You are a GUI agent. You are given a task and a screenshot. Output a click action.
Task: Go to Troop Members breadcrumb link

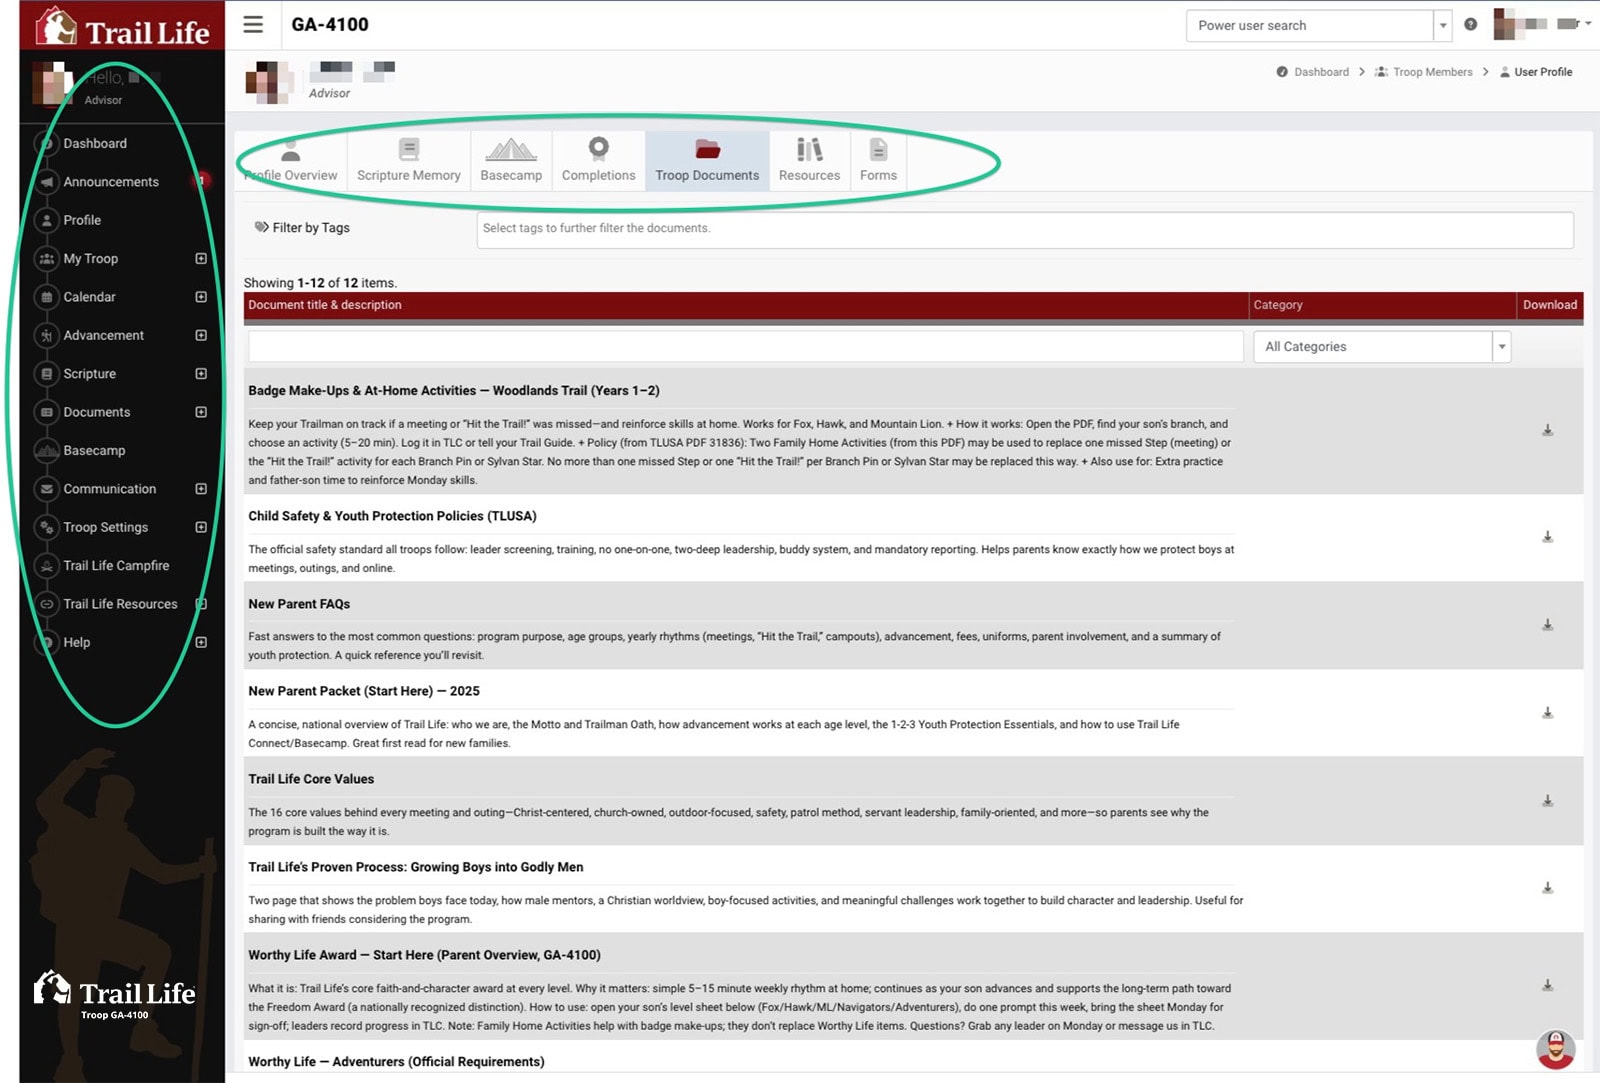[x=1431, y=72]
